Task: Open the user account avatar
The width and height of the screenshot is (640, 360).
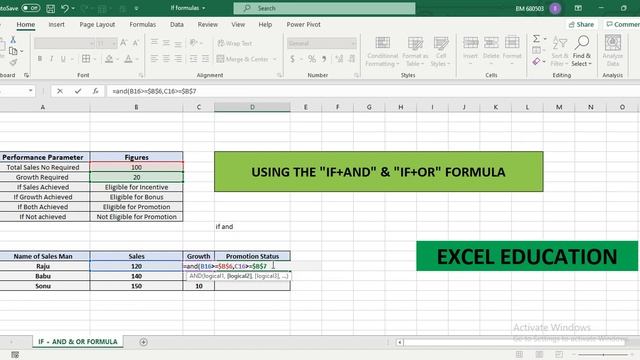Action: 555,8
